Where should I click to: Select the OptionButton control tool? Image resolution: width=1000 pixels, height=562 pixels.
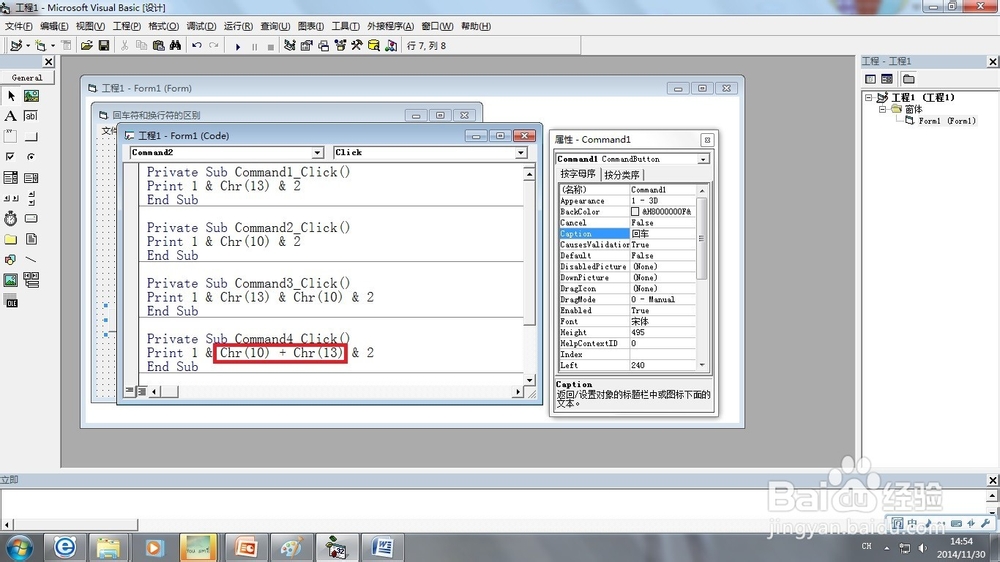click(31, 157)
